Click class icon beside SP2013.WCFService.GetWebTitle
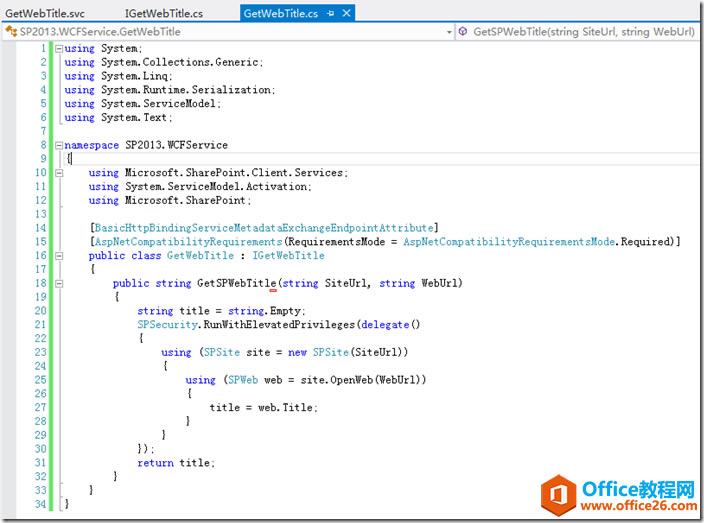Viewport: 704px width, 523px height. (11, 32)
